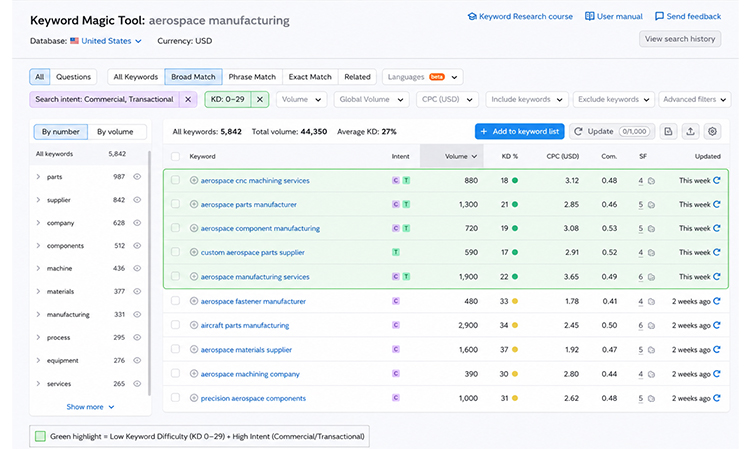The image size is (750, 450).
Task: Open Exclude keywords dropdown
Action: click(613, 99)
